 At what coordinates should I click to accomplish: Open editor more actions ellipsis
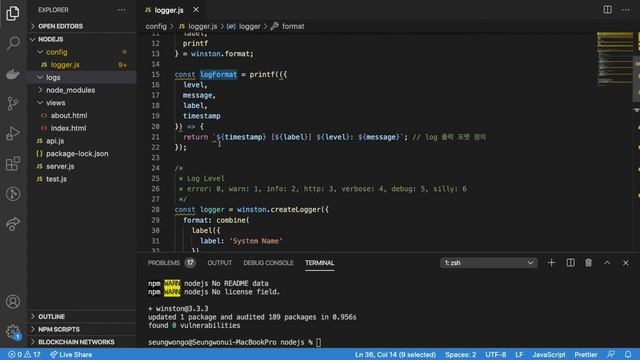(x=626, y=9)
